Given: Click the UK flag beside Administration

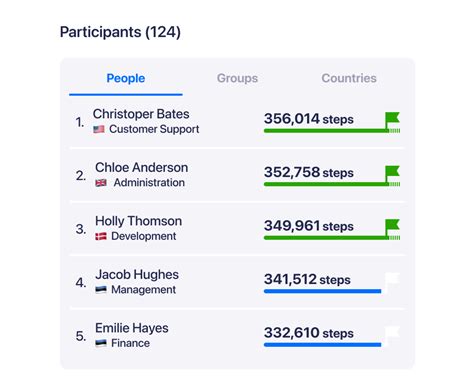Looking at the screenshot, I should [101, 183].
